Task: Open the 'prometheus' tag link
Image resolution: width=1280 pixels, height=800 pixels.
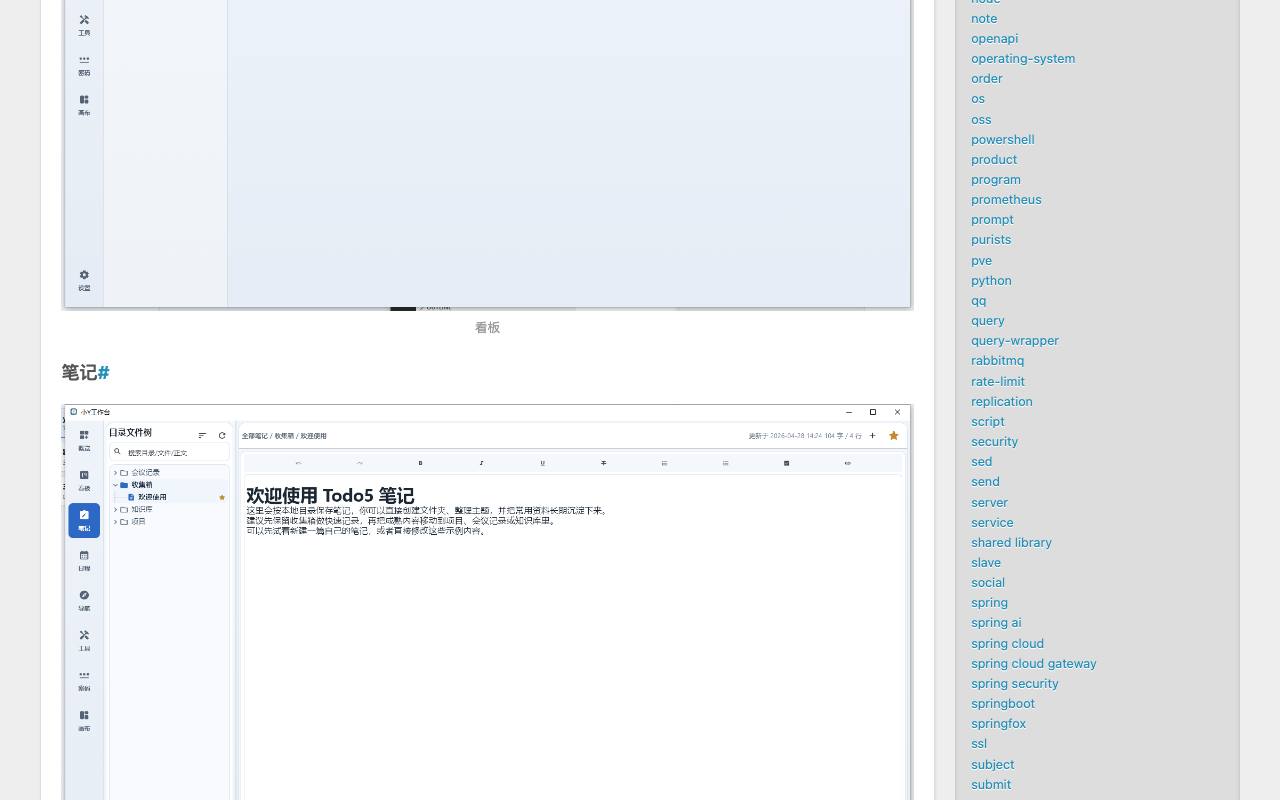Action: pyautogui.click(x=1006, y=199)
